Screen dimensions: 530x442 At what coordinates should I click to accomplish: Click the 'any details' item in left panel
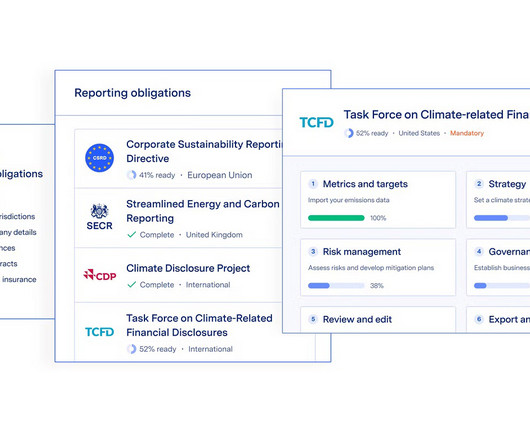[x=18, y=232]
